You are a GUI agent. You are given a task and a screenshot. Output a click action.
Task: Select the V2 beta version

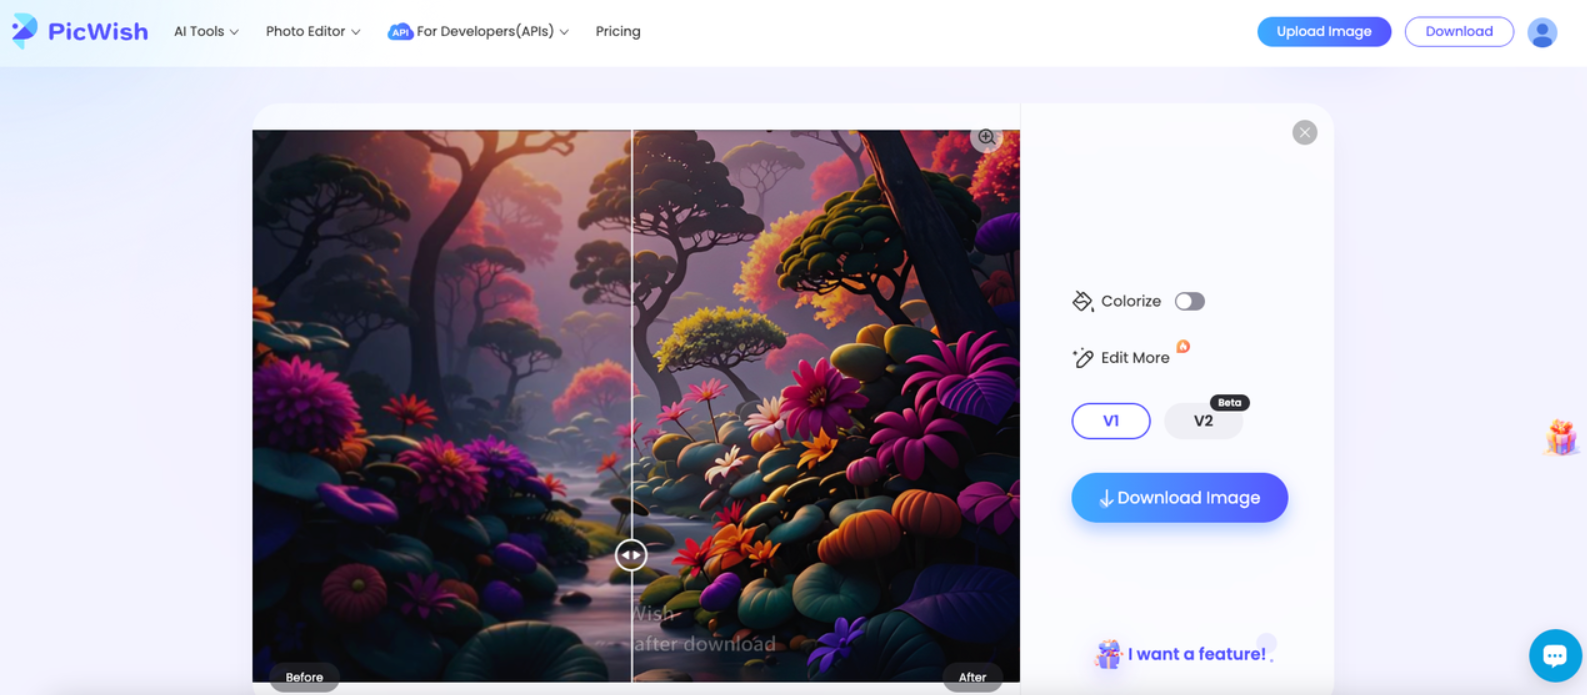1203,421
